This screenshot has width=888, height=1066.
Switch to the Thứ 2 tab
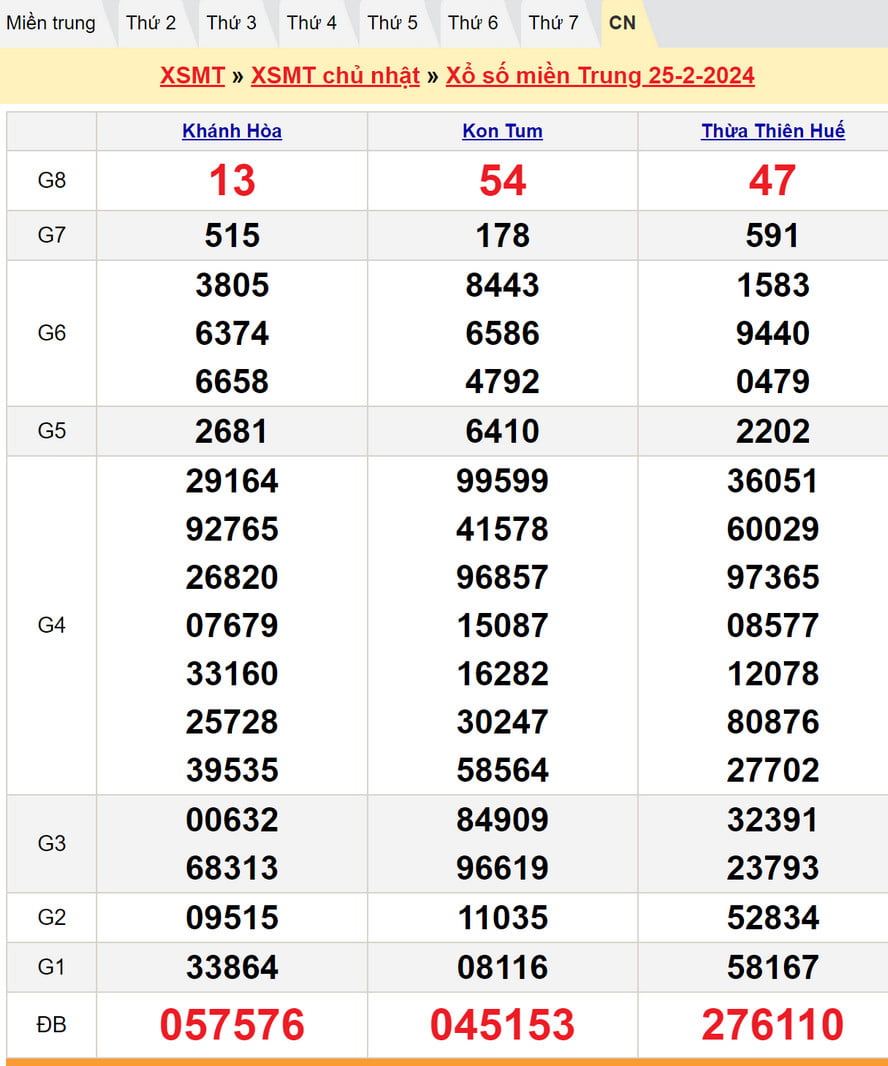[x=151, y=23]
